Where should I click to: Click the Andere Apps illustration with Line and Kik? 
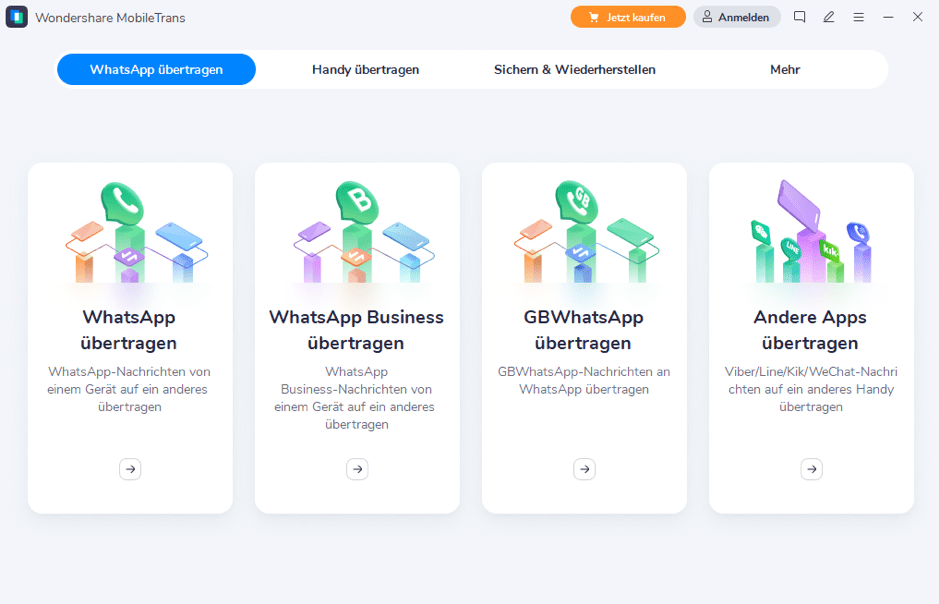[x=811, y=232]
